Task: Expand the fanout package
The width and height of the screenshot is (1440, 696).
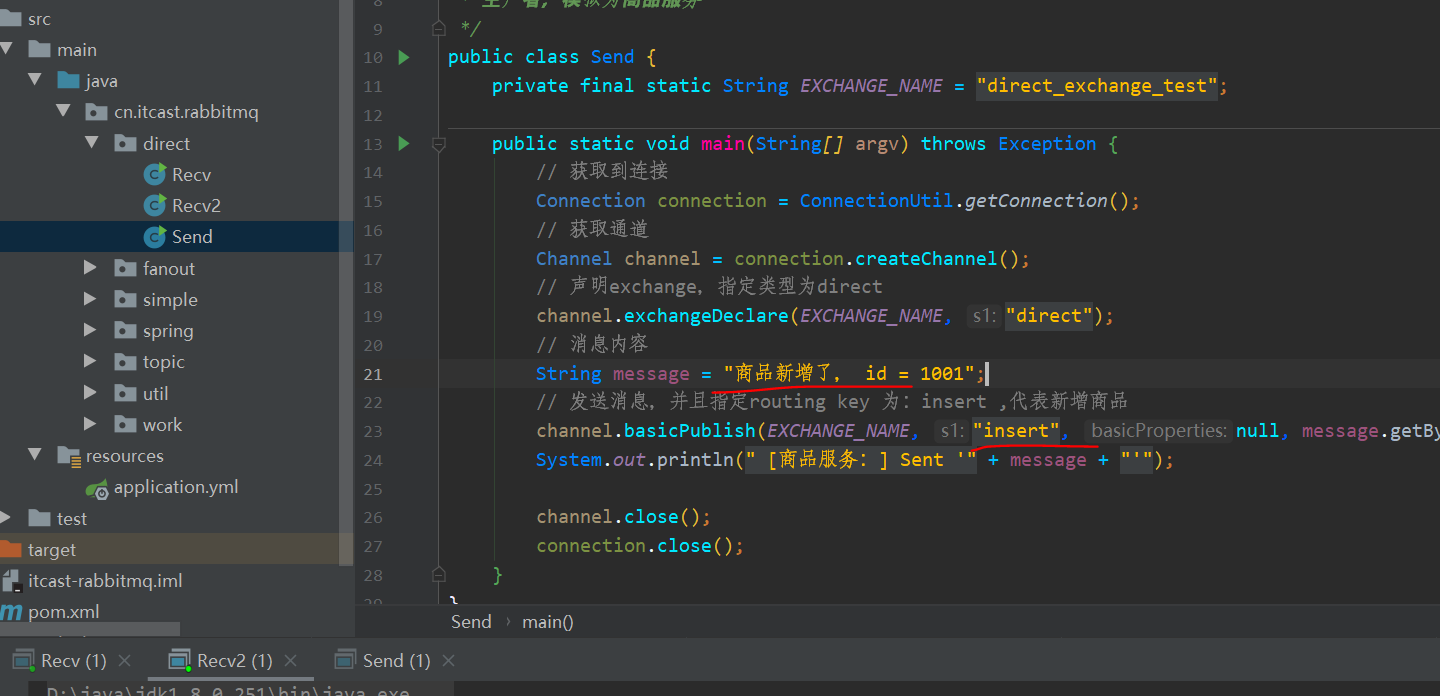Action: tap(91, 268)
